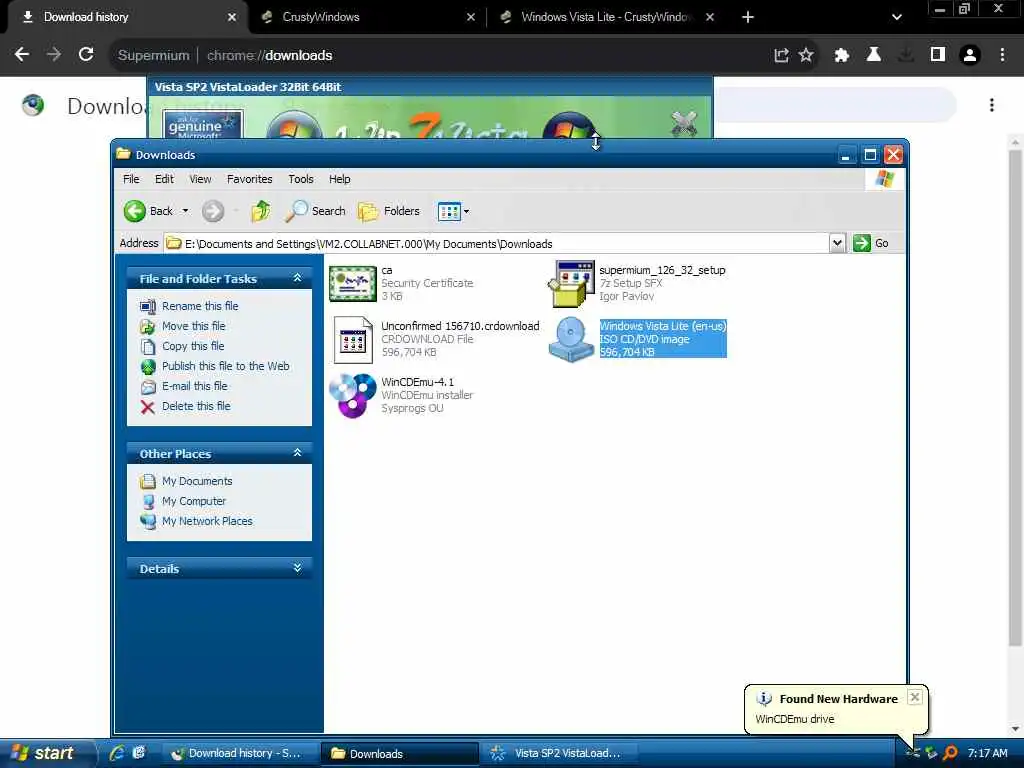Bookmark page with the star icon

point(806,55)
